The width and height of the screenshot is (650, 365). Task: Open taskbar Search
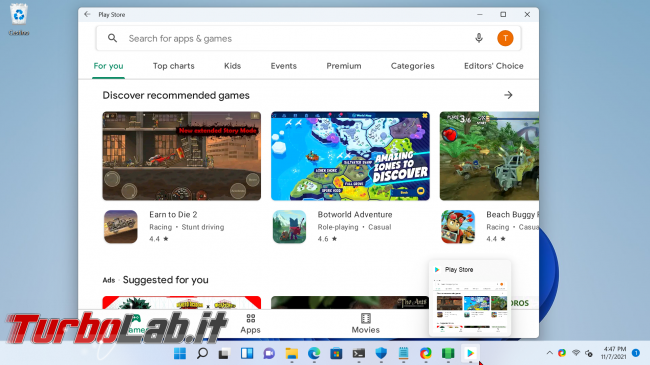click(202, 353)
